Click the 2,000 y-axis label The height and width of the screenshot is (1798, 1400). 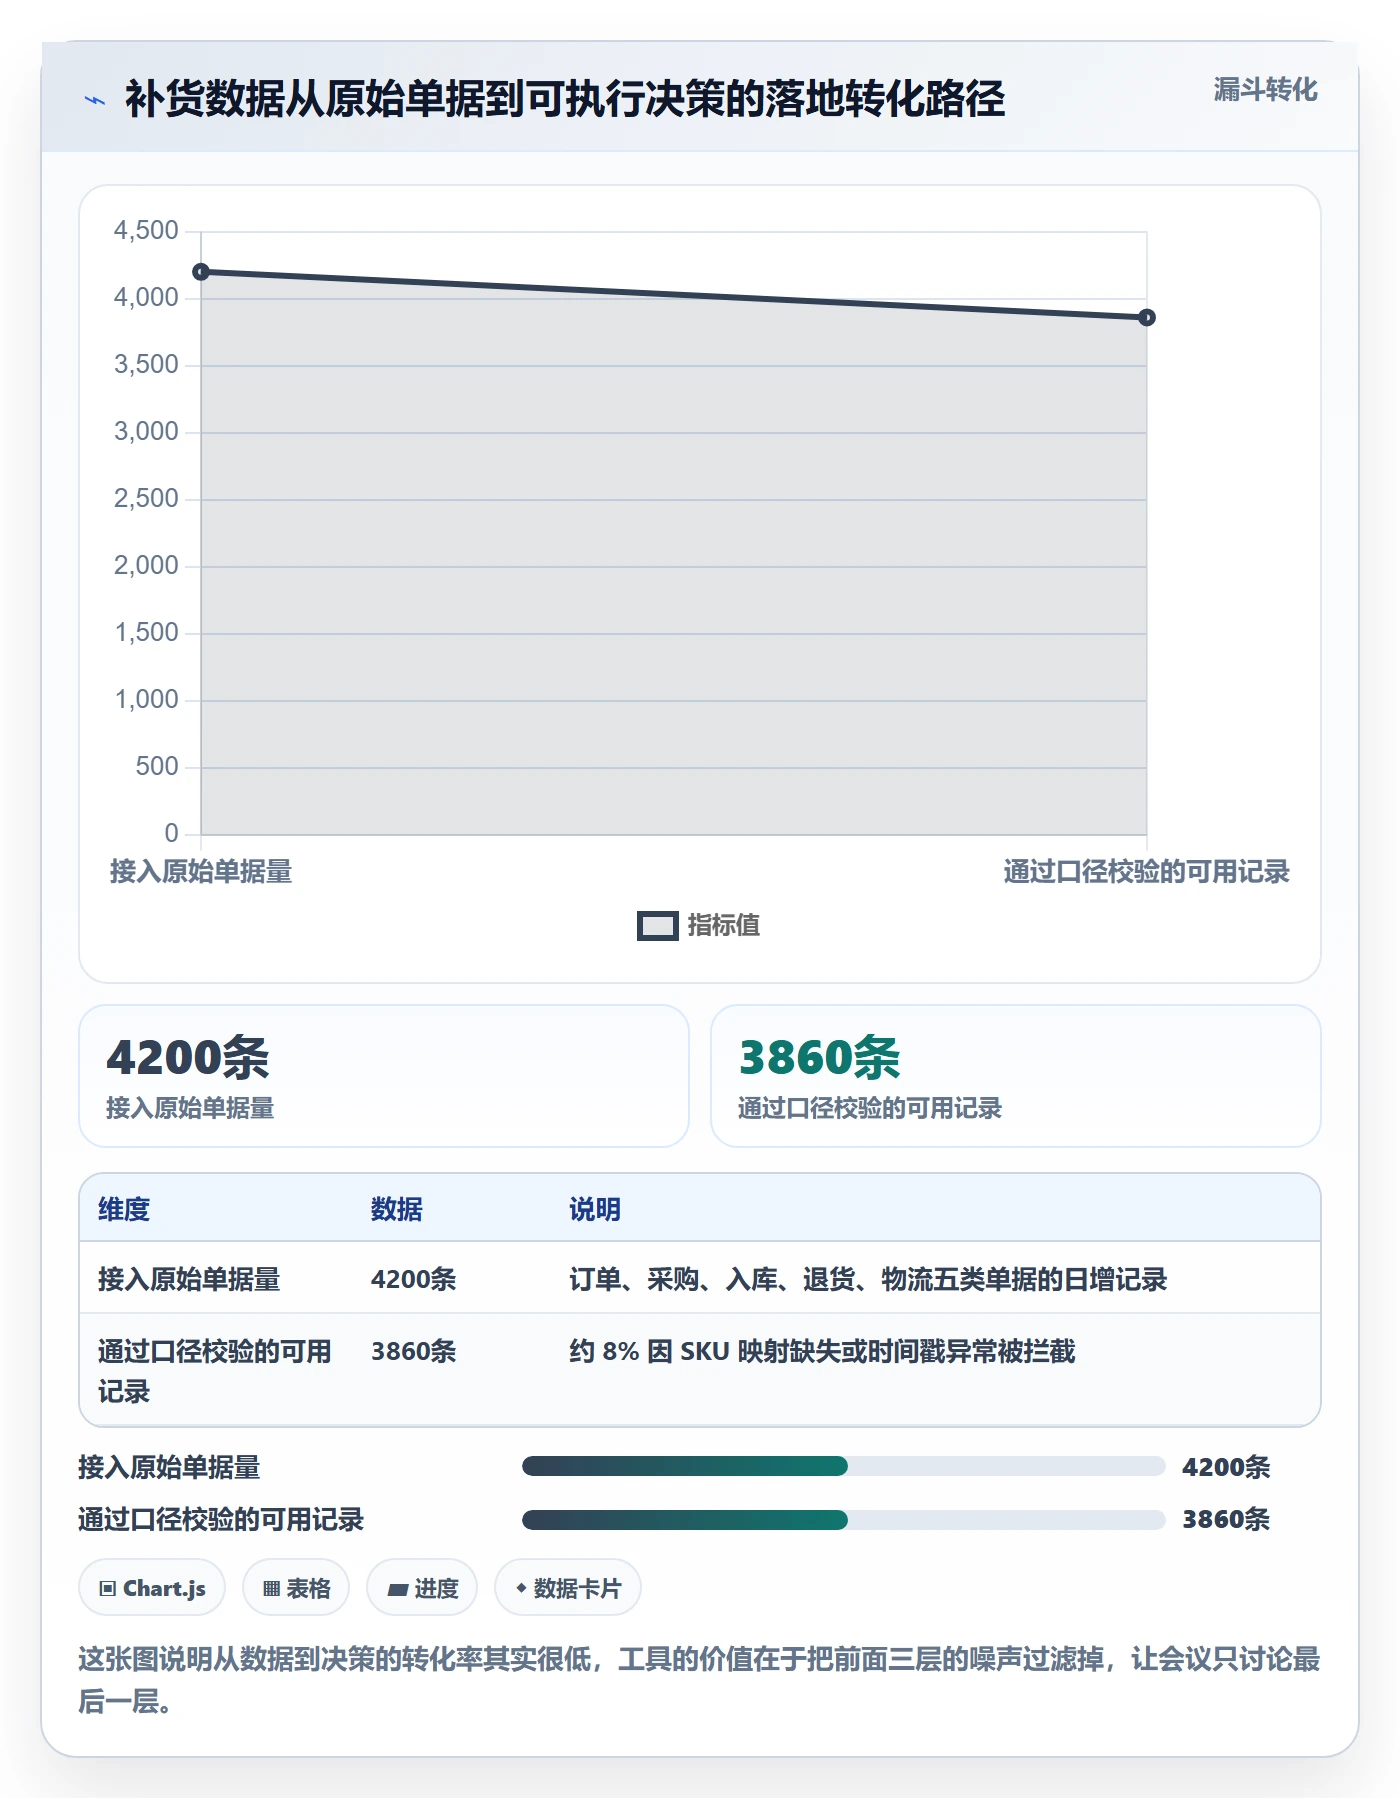coord(146,565)
